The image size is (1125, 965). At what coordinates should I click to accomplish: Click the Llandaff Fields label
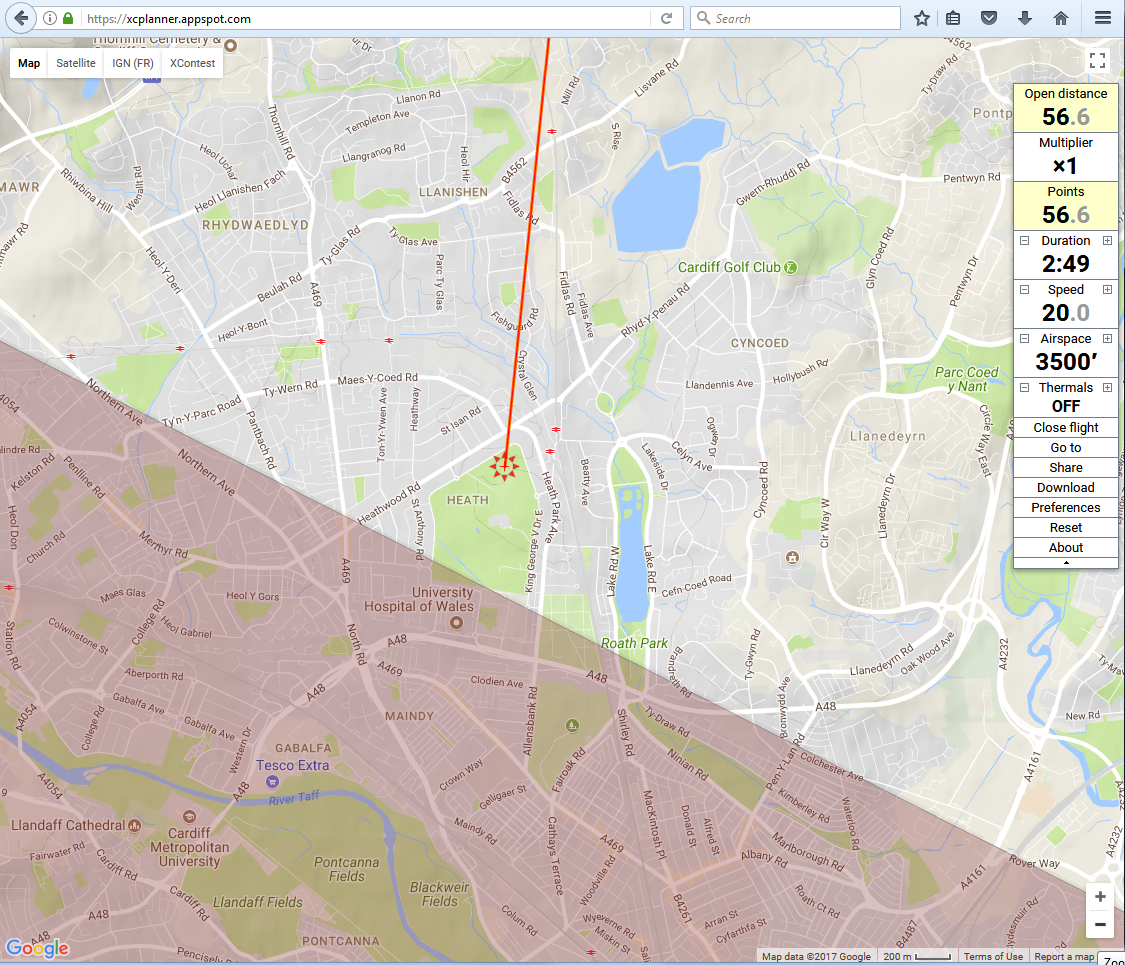coord(258,902)
